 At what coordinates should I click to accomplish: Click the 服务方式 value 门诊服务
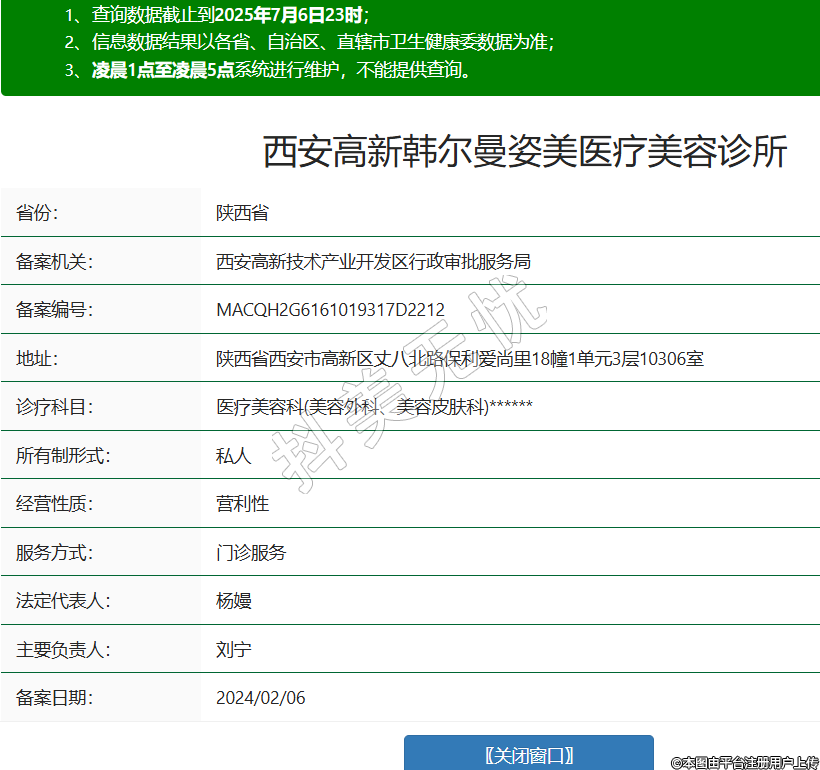pyautogui.click(x=251, y=553)
